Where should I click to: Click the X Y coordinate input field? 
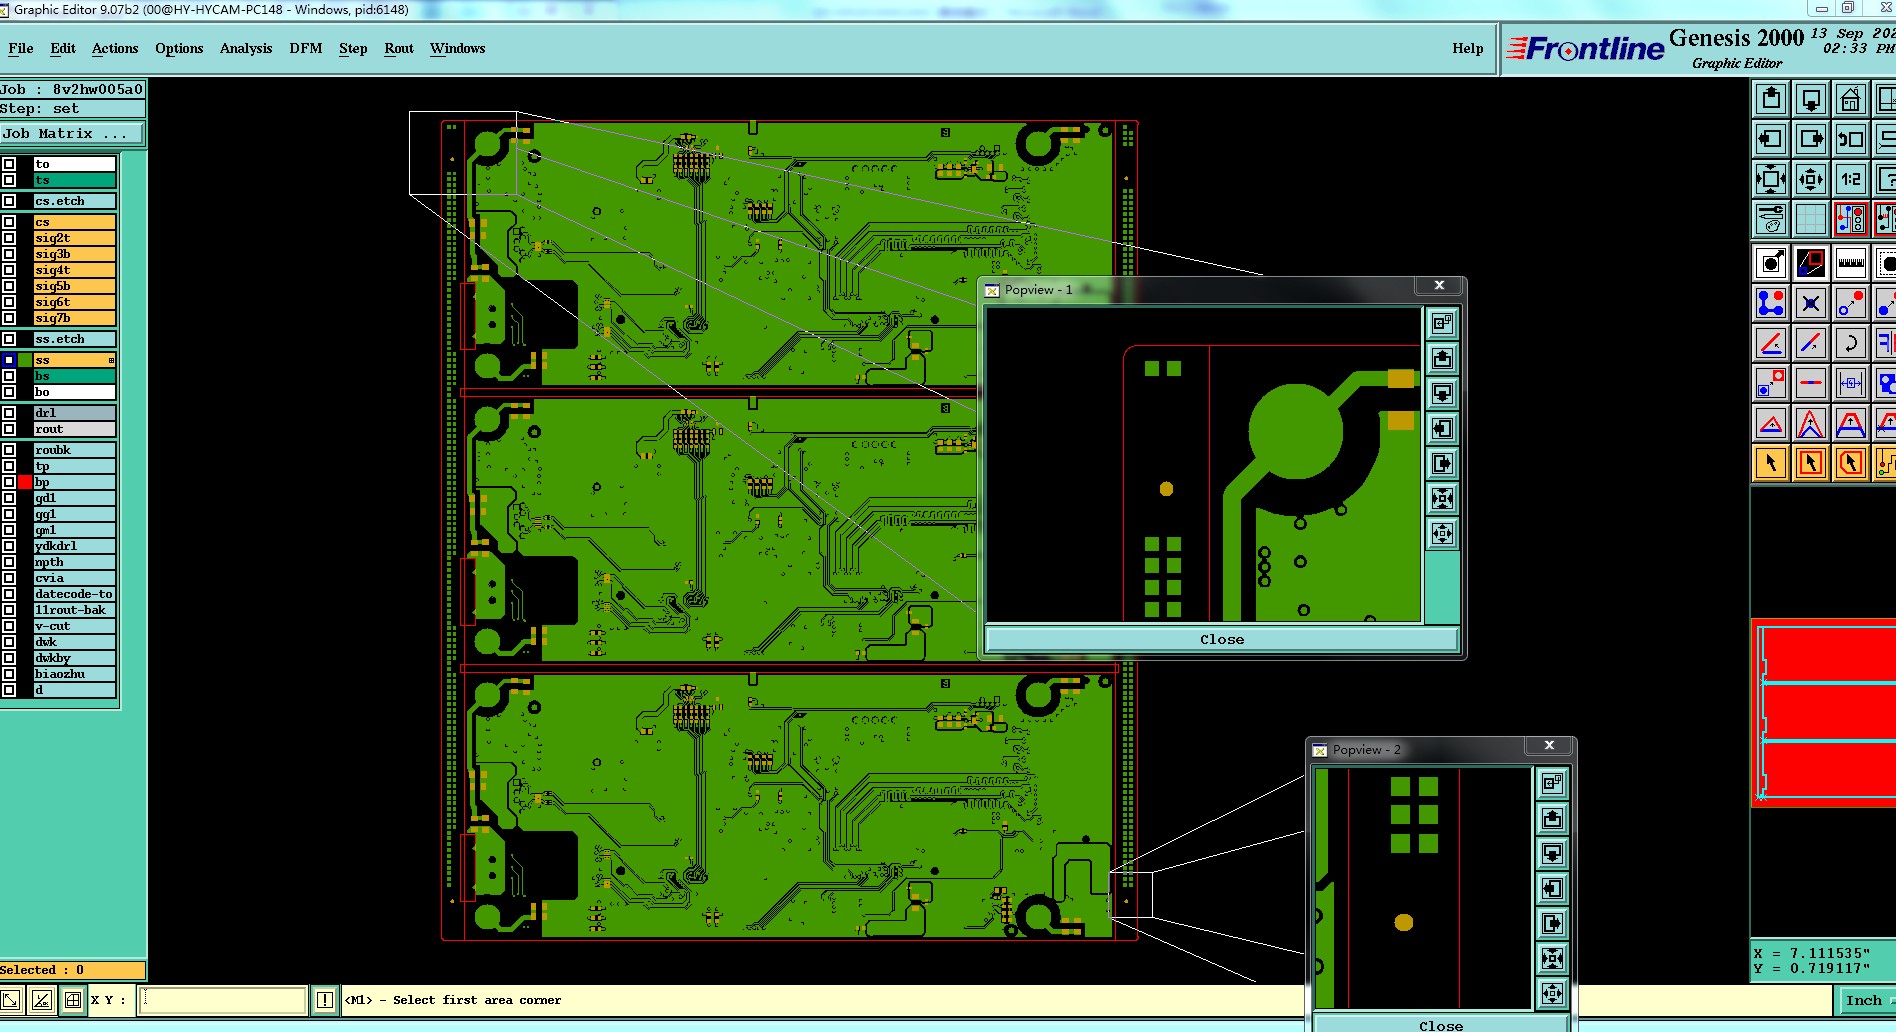click(222, 1000)
